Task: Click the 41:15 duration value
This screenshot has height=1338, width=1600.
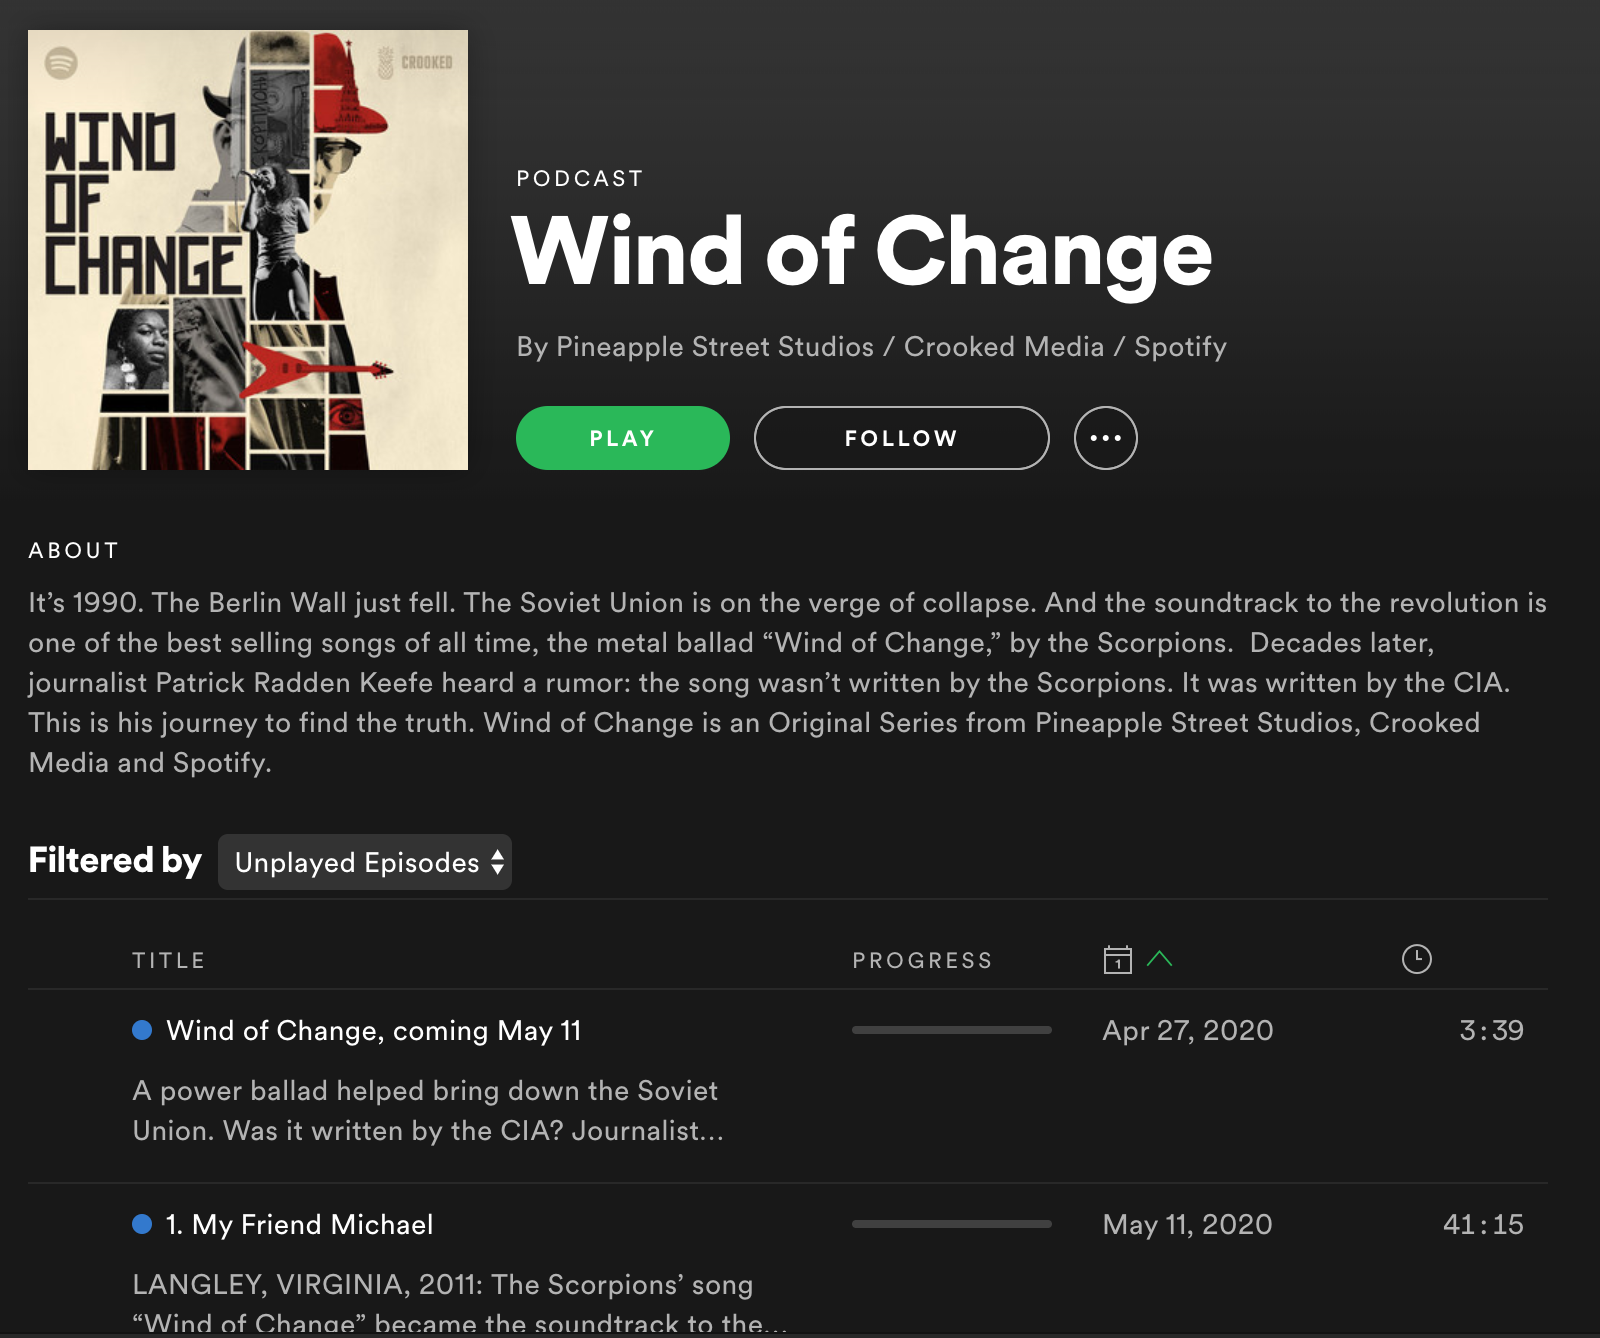Action: [1483, 1224]
